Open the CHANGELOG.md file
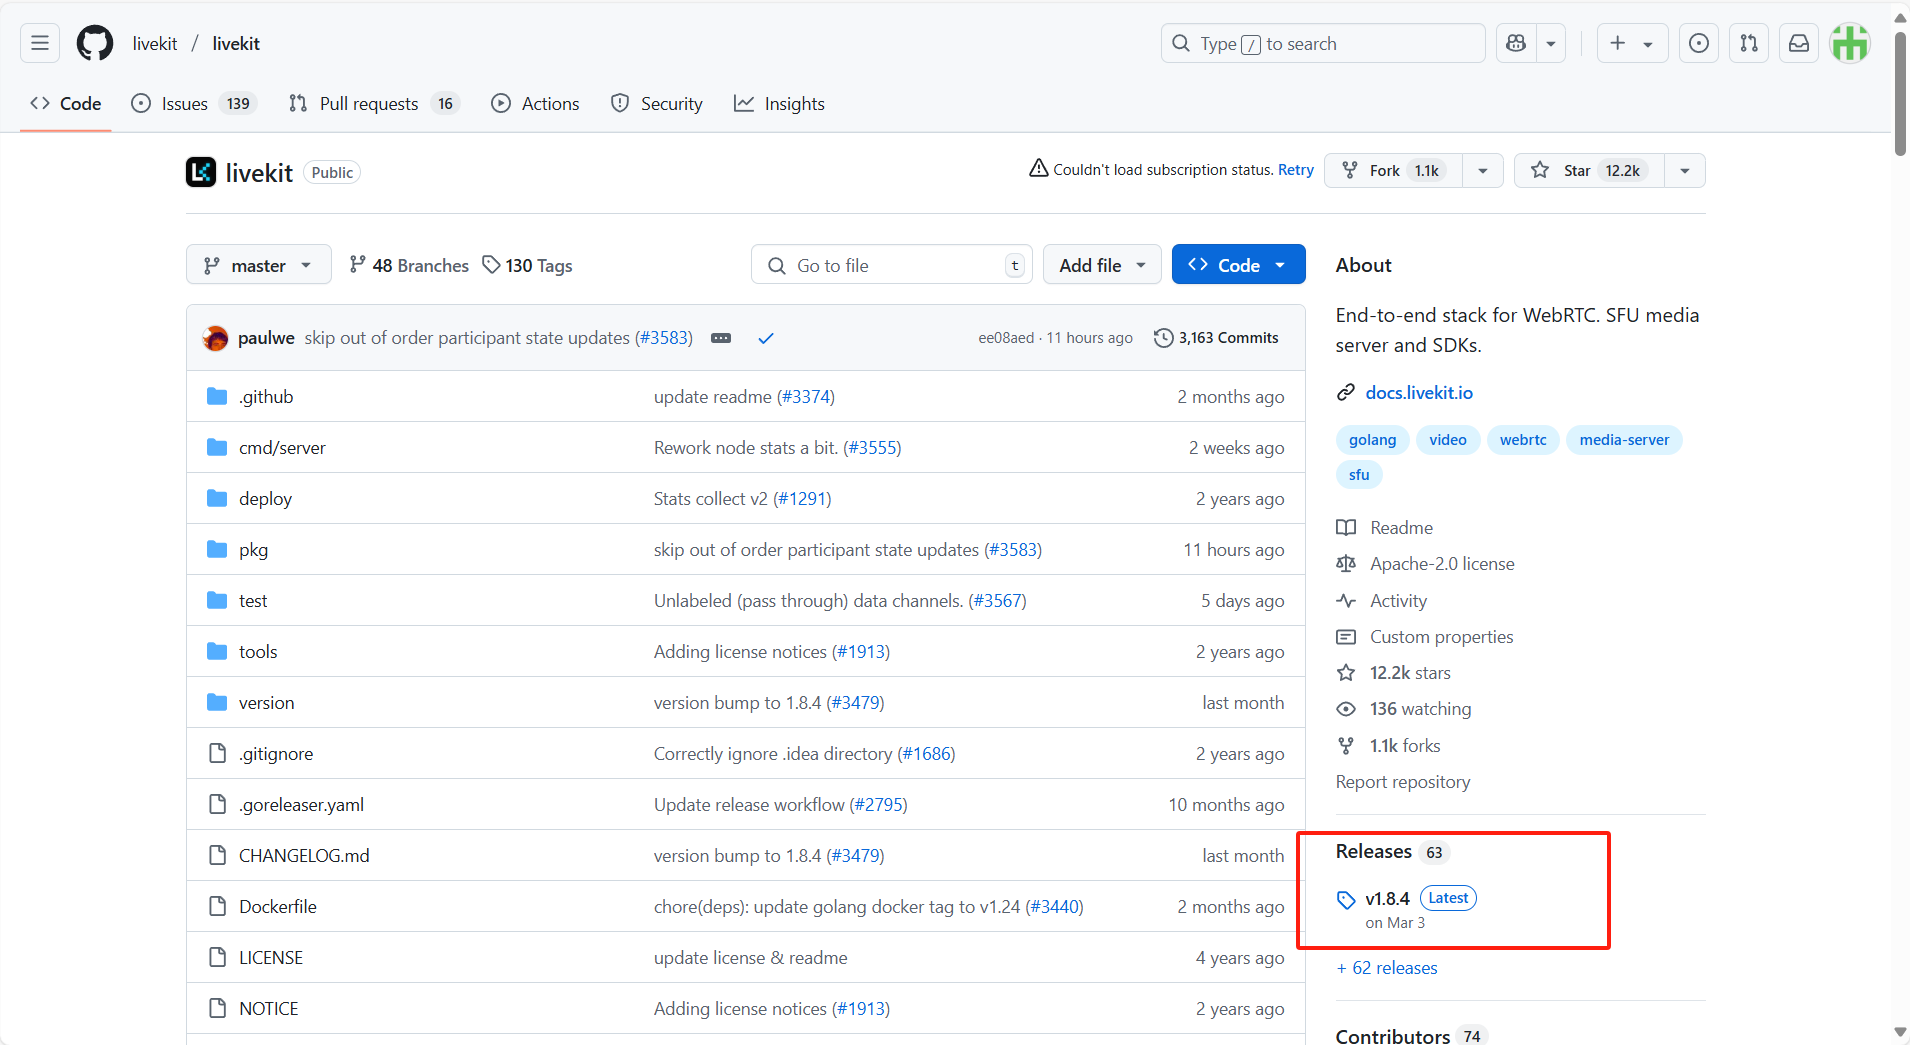This screenshot has height=1045, width=1910. 304,856
